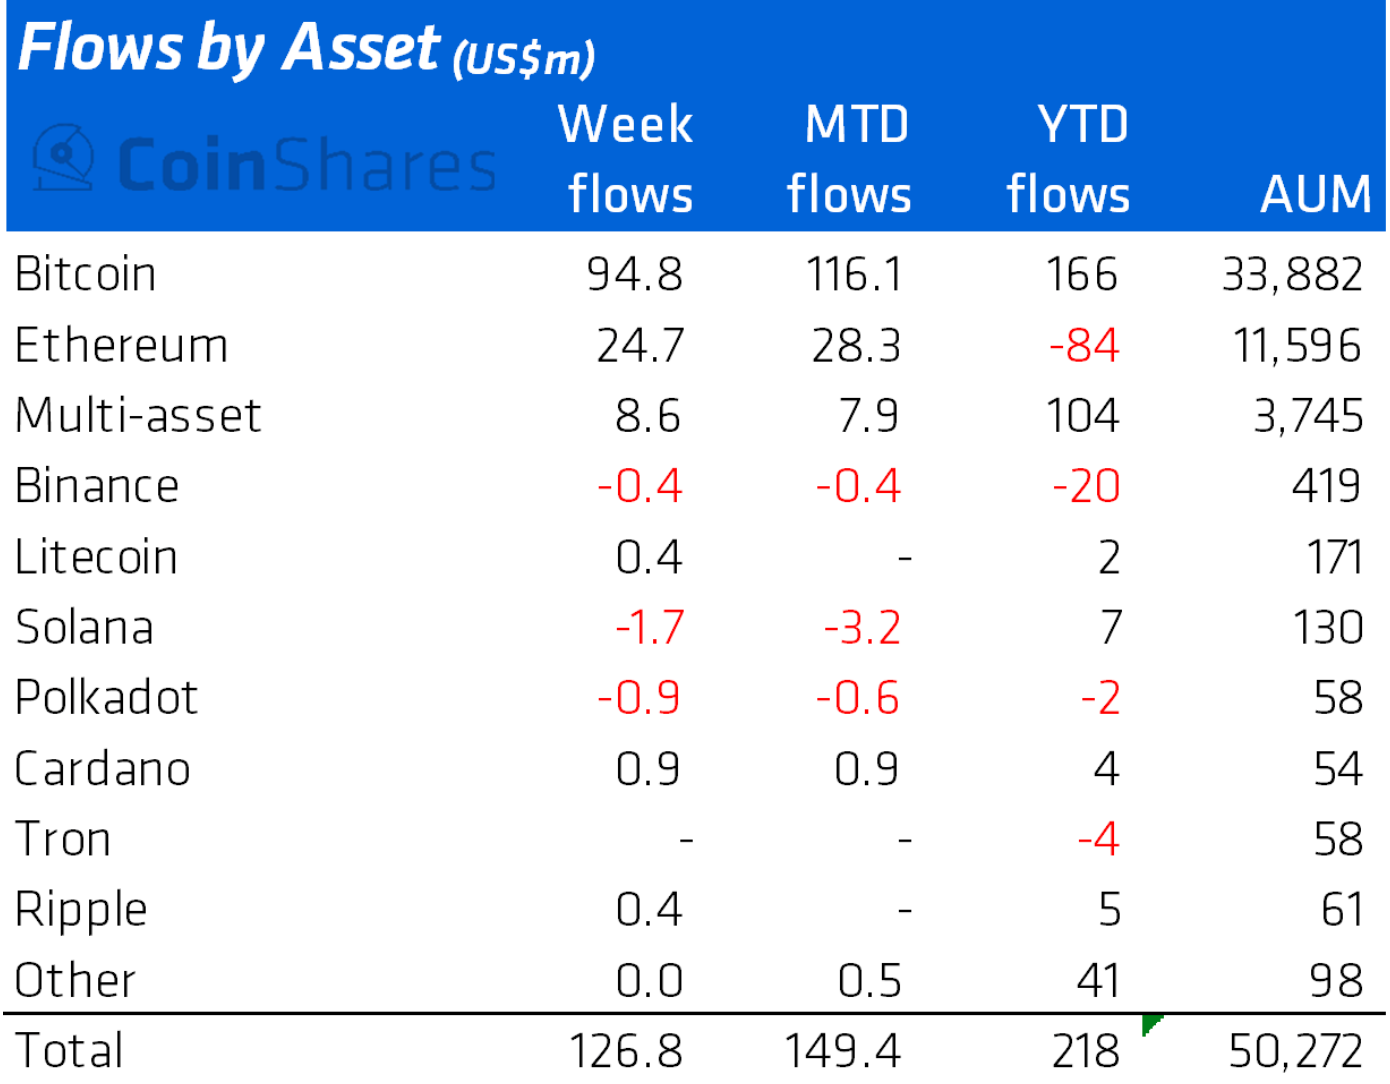Viewport: 1390px width, 1084px height.
Task: Select the Week flows column header
Action: tap(628, 158)
